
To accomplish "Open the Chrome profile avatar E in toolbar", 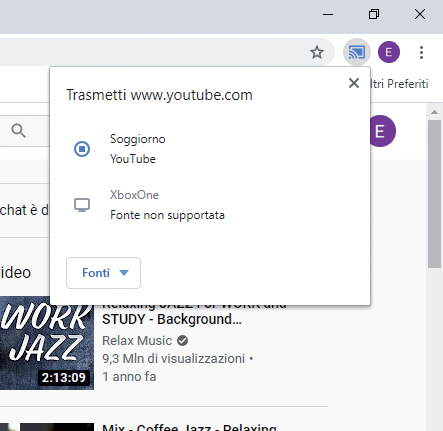I will pos(389,52).
